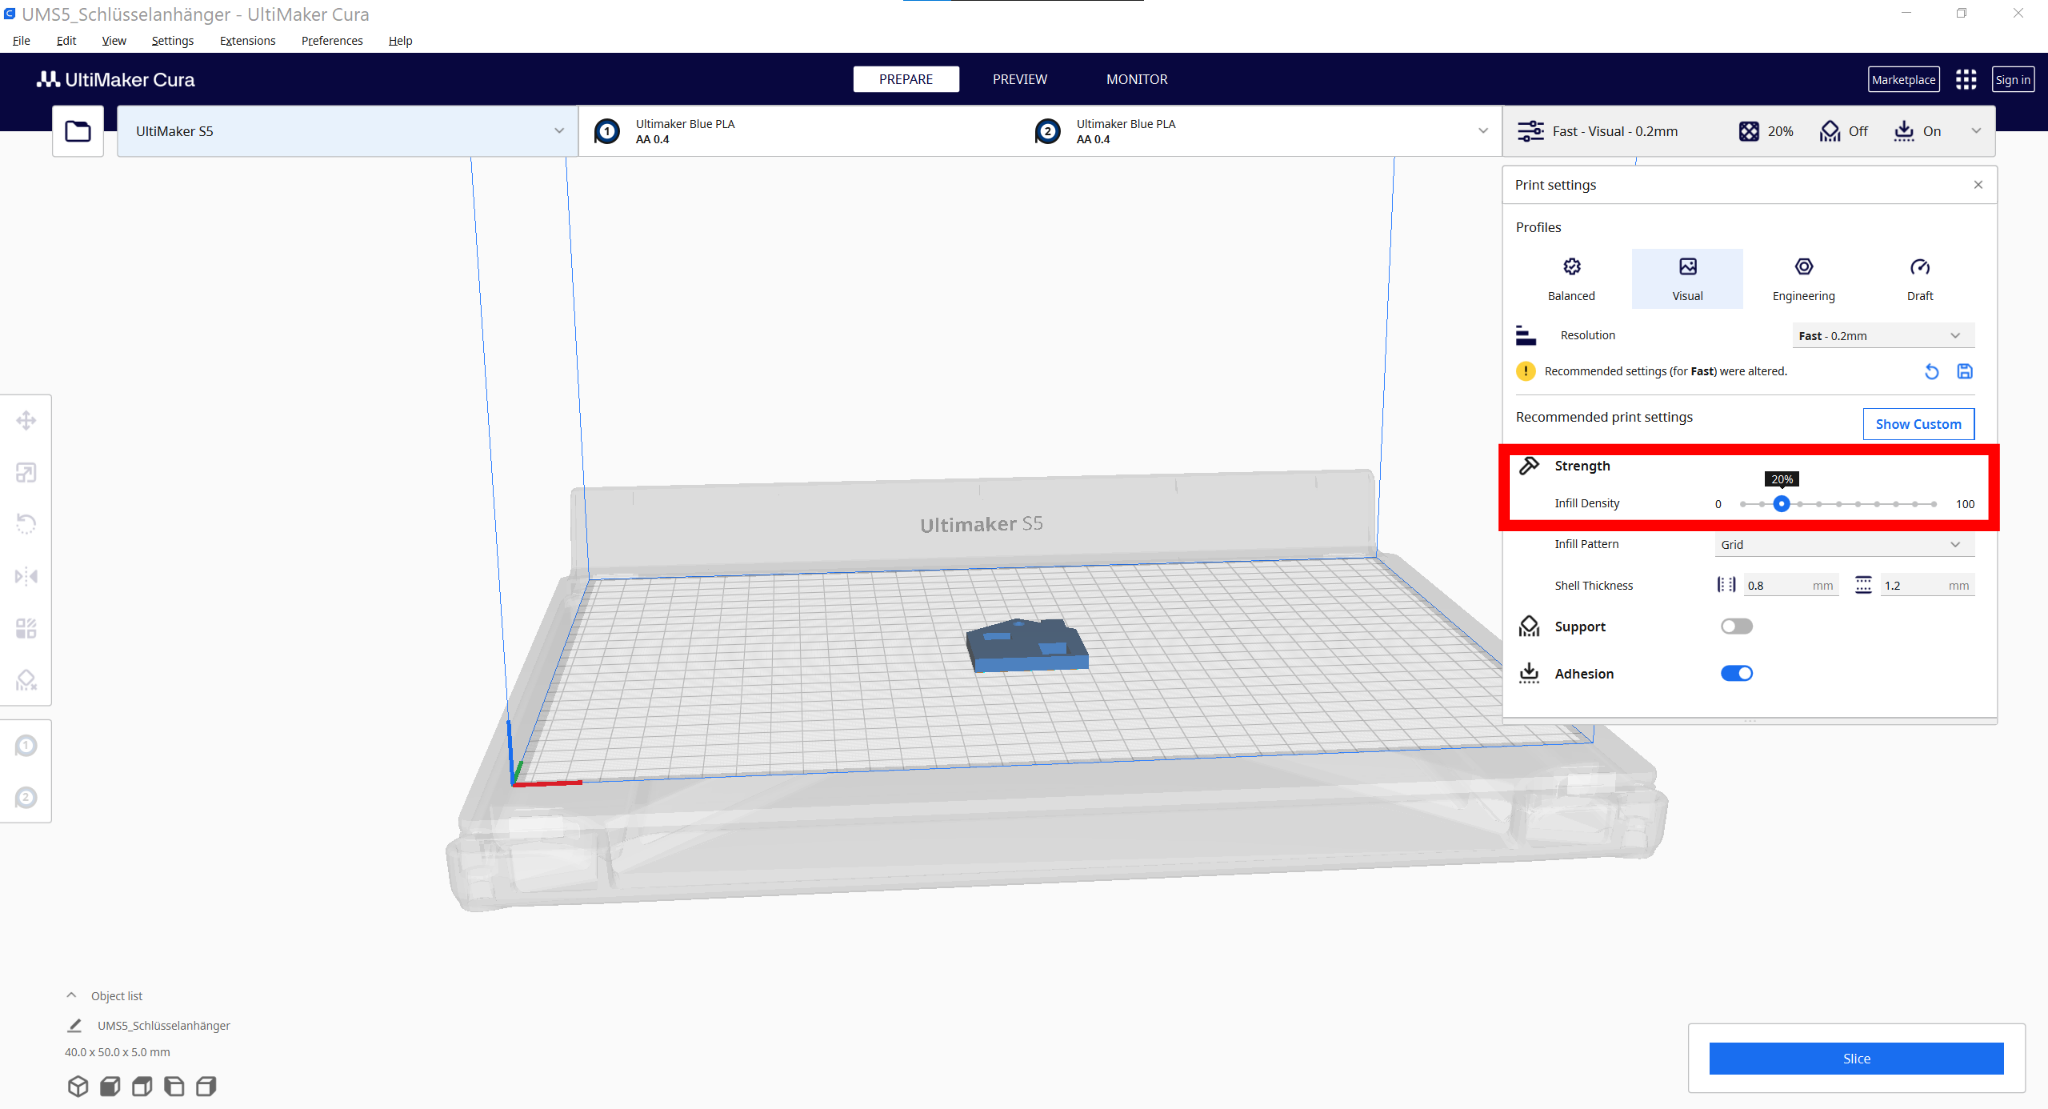Click the print settings sliders icon

pyautogui.click(x=1530, y=131)
